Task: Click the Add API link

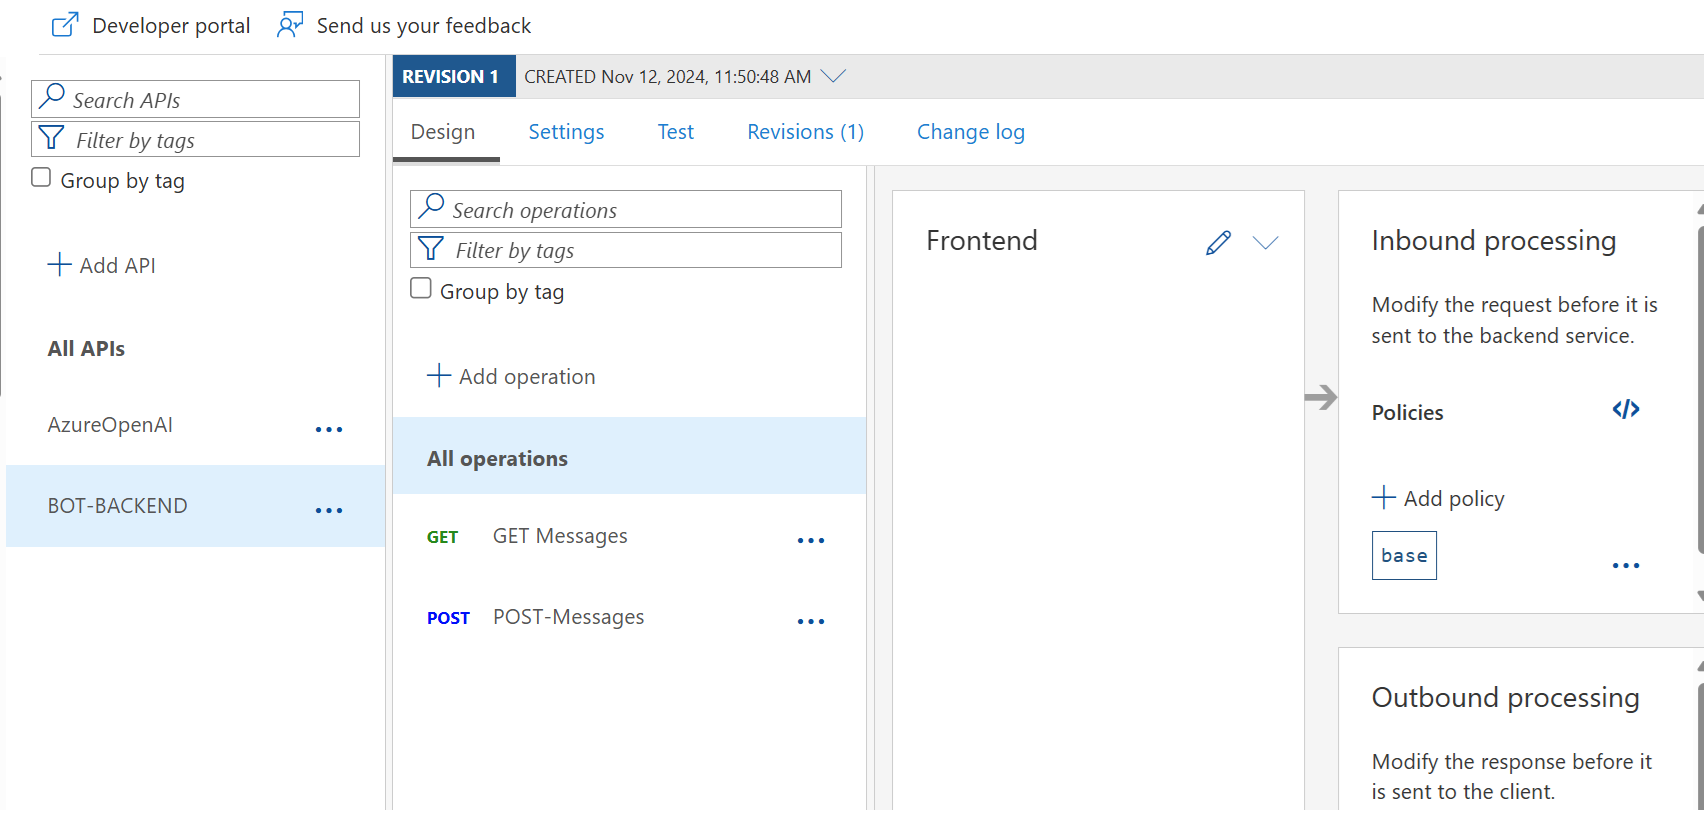Action: (101, 264)
